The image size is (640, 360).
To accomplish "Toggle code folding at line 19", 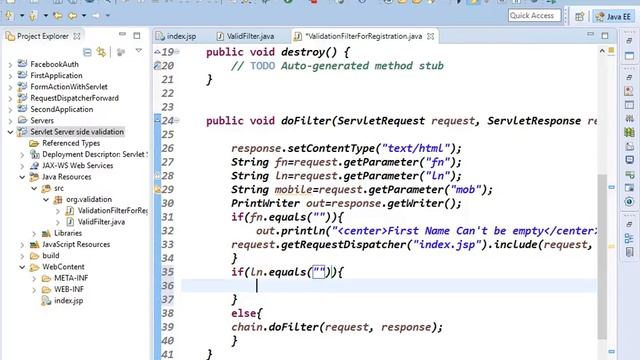I will click(x=177, y=52).
